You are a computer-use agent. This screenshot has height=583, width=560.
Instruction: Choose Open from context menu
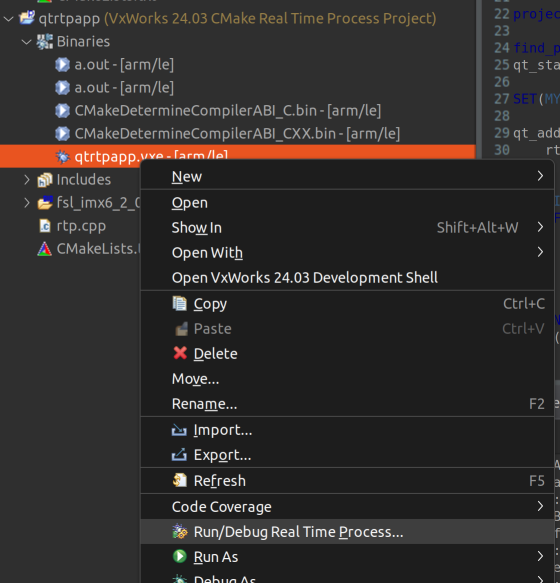click(347, 203)
